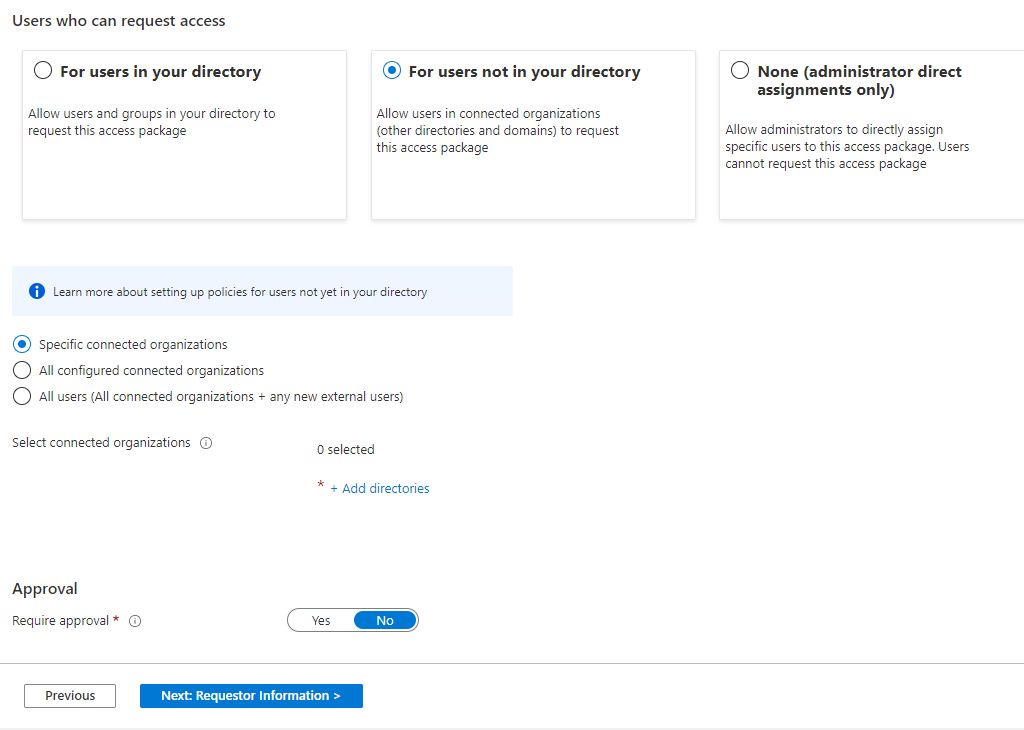Click '+ Add directories' link
The height and width of the screenshot is (730, 1024).
pyautogui.click(x=385, y=489)
